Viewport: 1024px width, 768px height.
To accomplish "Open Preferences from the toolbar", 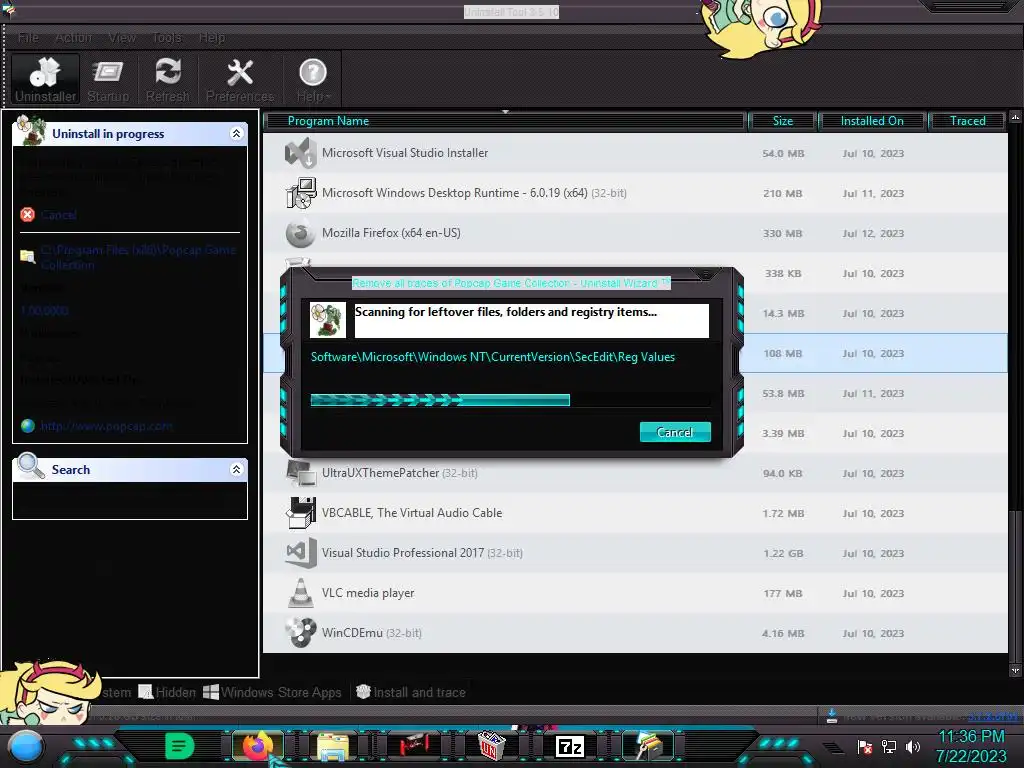I will coord(240,79).
